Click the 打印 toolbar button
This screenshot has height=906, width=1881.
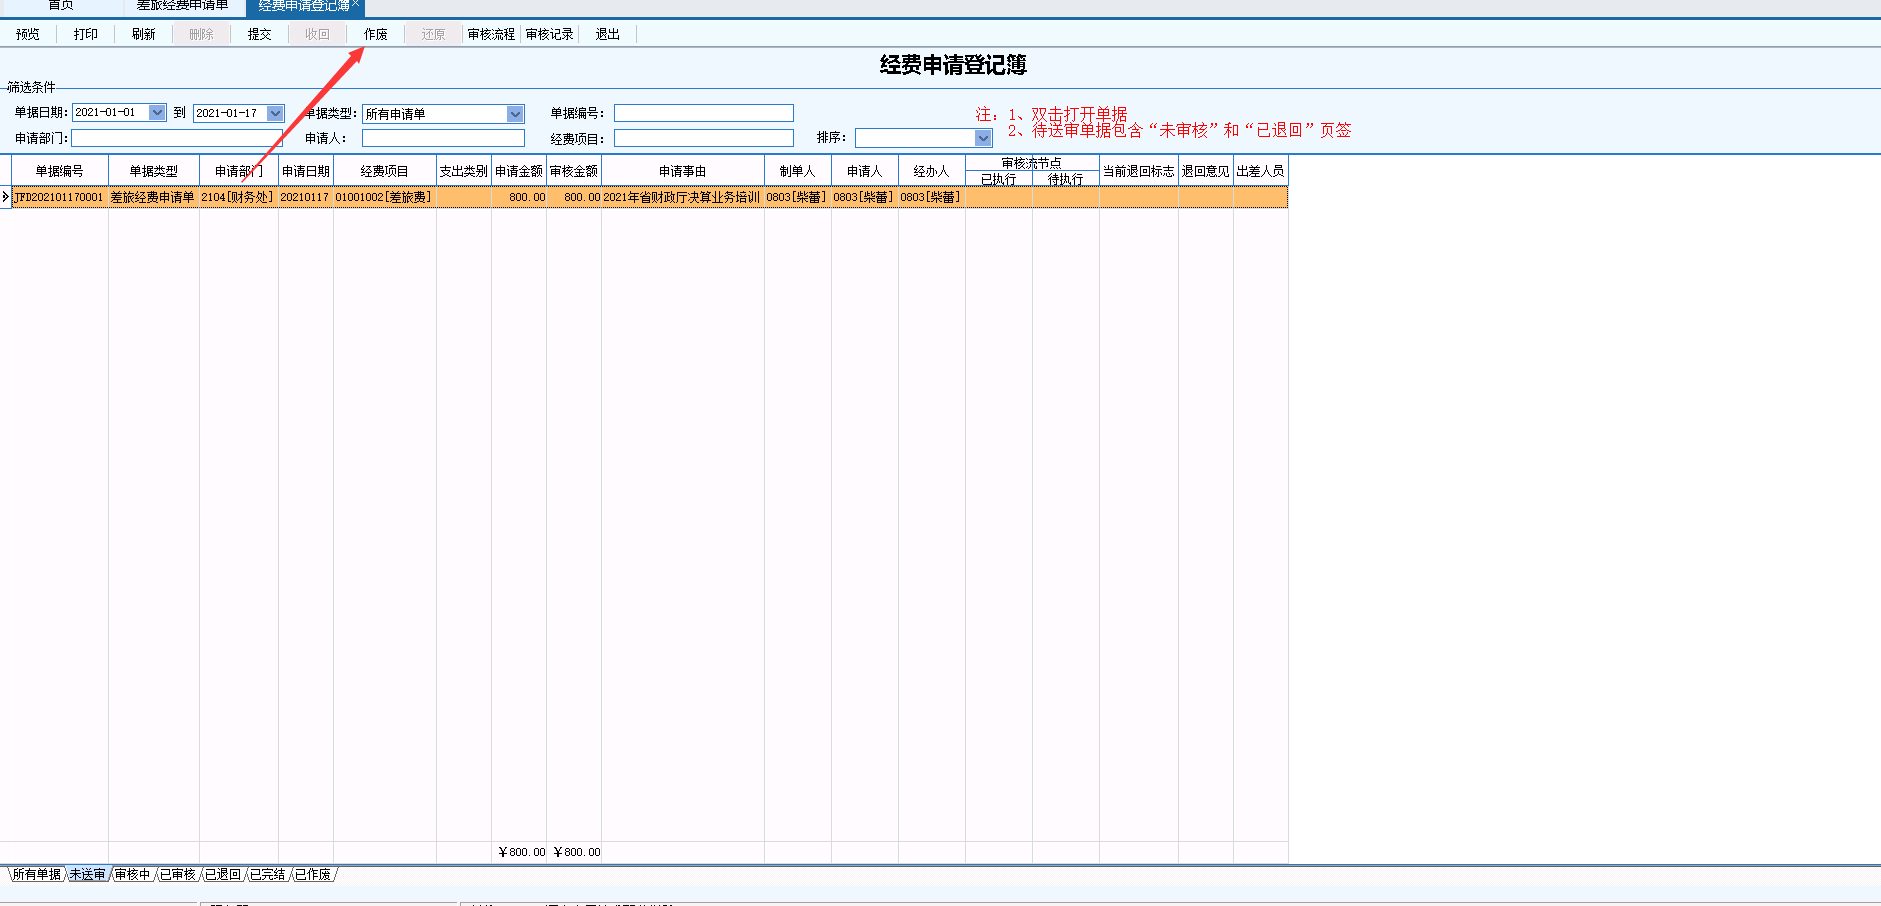click(x=86, y=34)
